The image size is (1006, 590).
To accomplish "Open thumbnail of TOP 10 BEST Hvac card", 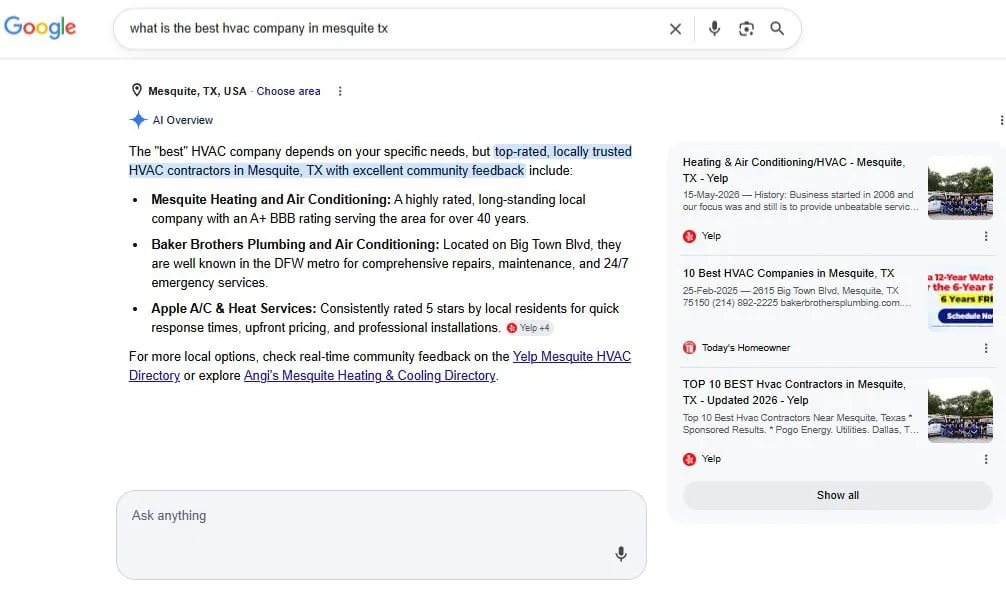I will pos(960,410).
